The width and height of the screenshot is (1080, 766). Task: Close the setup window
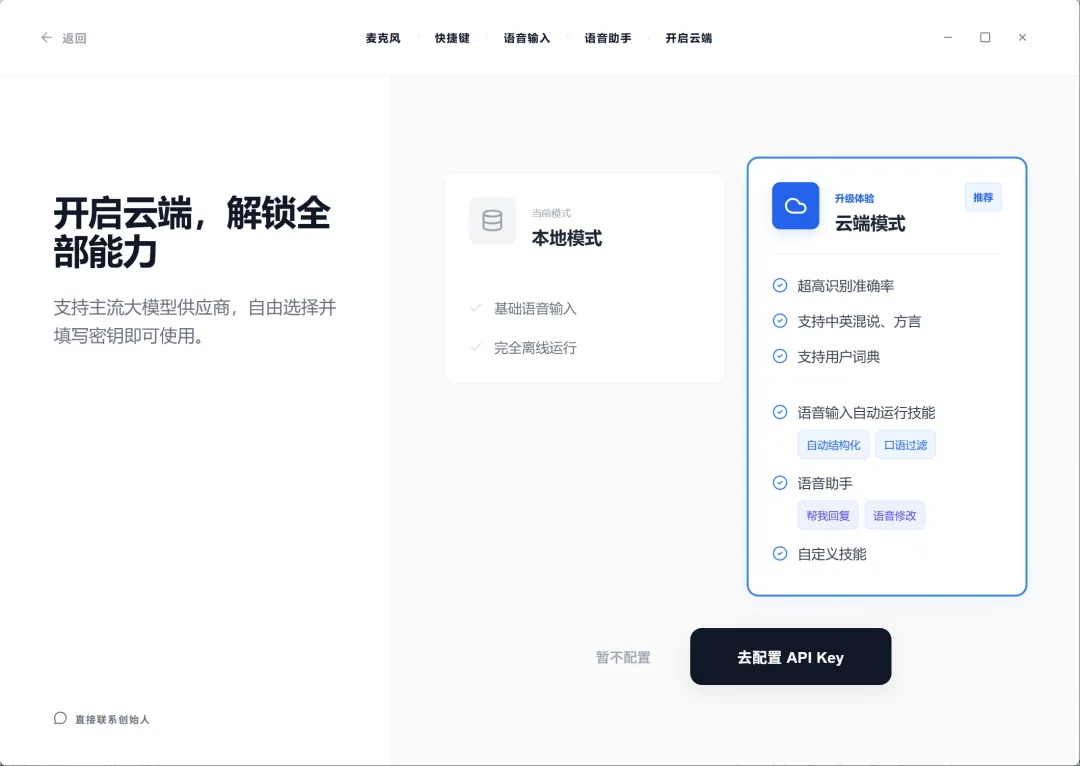pos(1022,37)
